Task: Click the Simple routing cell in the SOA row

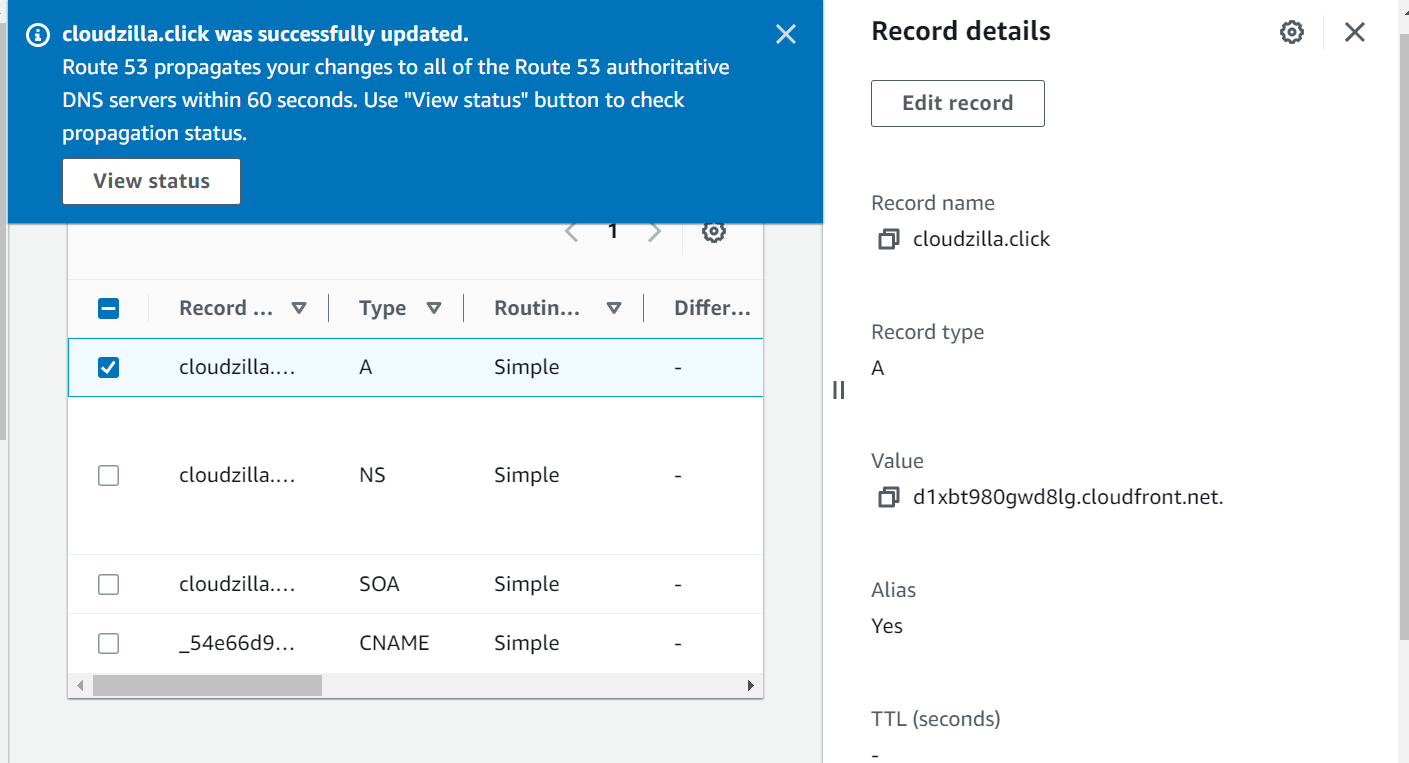Action: pyautogui.click(x=526, y=584)
